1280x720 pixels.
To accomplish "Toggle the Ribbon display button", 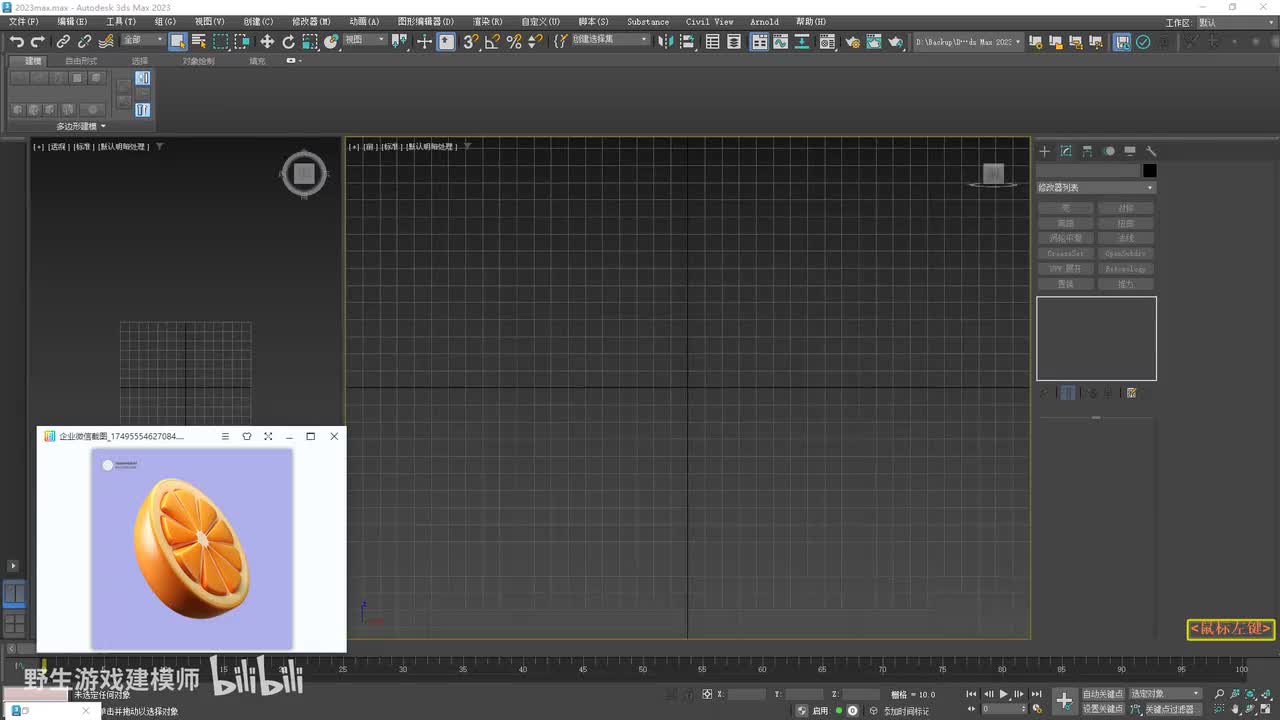I will click(x=760, y=41).
